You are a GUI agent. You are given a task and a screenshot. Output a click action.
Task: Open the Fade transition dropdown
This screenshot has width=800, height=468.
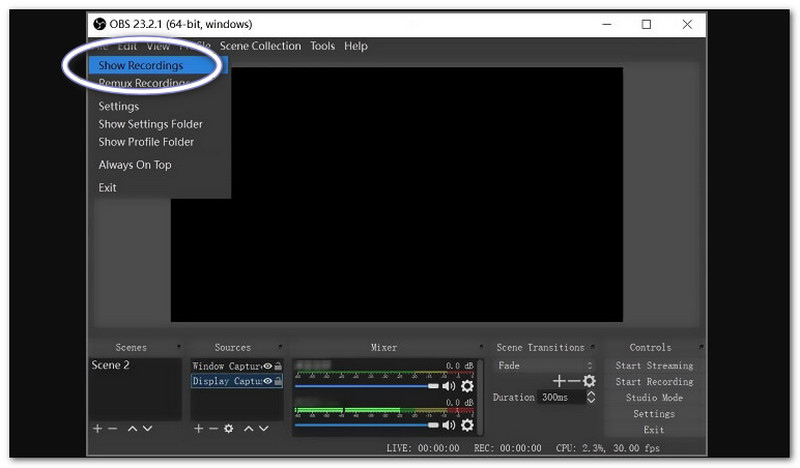click(545, 365)
